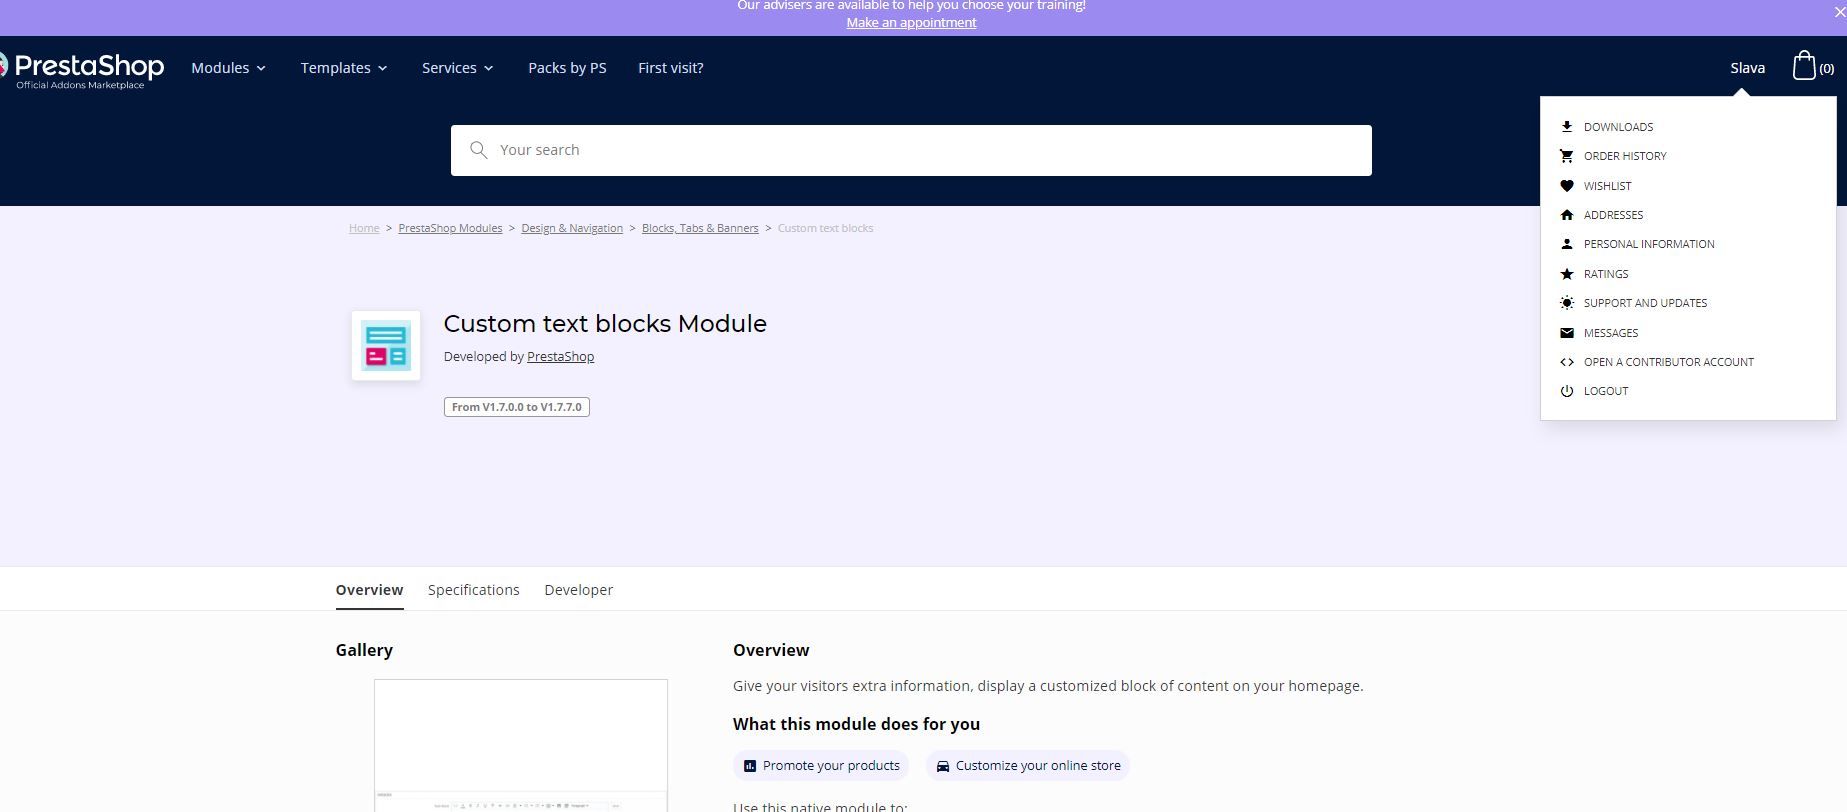
Task: Open PrestaShop Modules breadcrumb link
Action: tap(450, 228)
